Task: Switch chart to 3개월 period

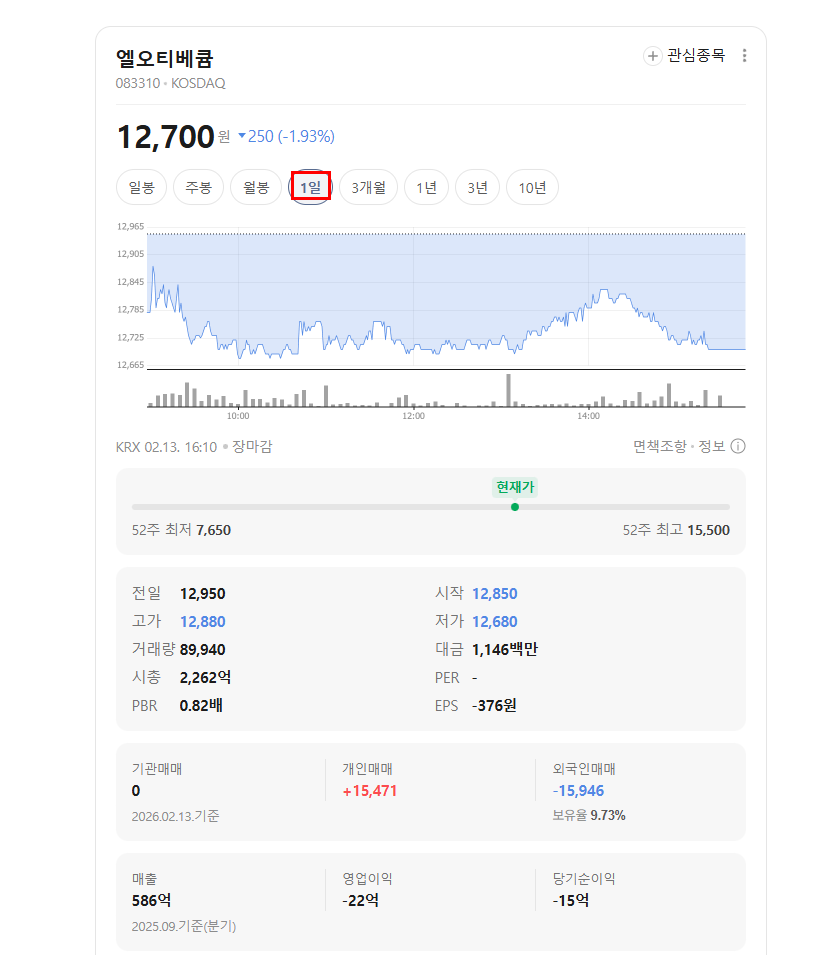Action: [x=368, y=187]
